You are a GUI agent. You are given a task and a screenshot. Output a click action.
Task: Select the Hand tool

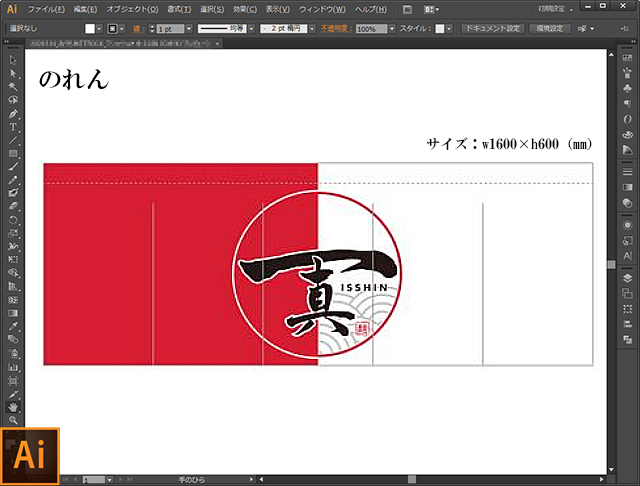(13, 407)
